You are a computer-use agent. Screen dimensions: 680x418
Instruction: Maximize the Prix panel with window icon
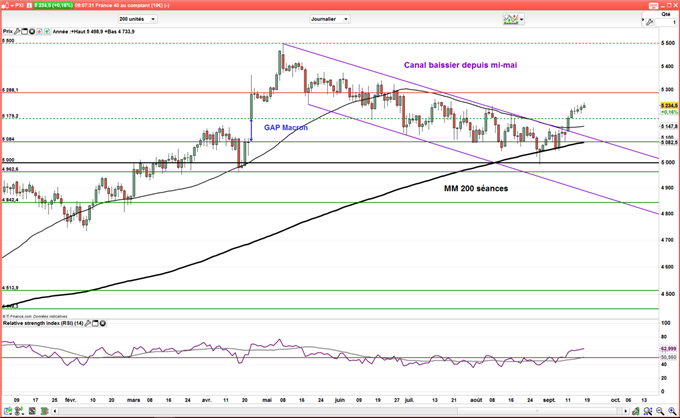24,32
